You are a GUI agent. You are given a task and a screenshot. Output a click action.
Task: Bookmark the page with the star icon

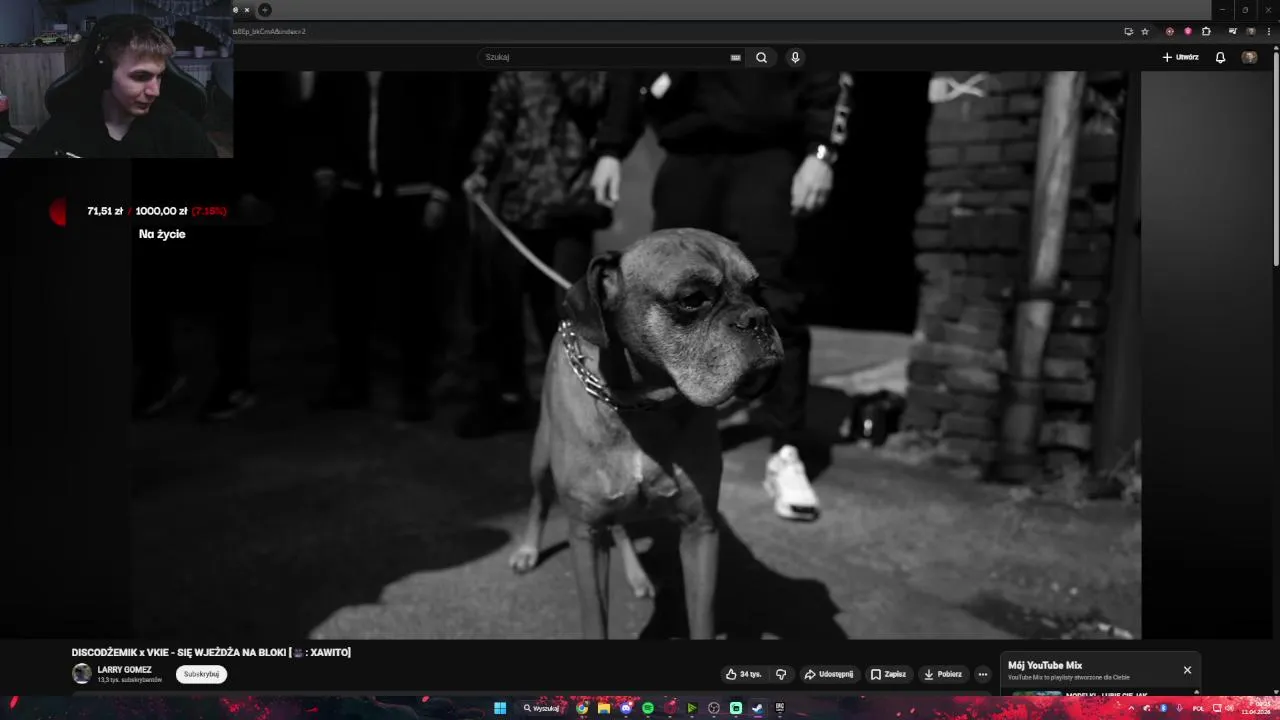click(x=1145, y=31)
